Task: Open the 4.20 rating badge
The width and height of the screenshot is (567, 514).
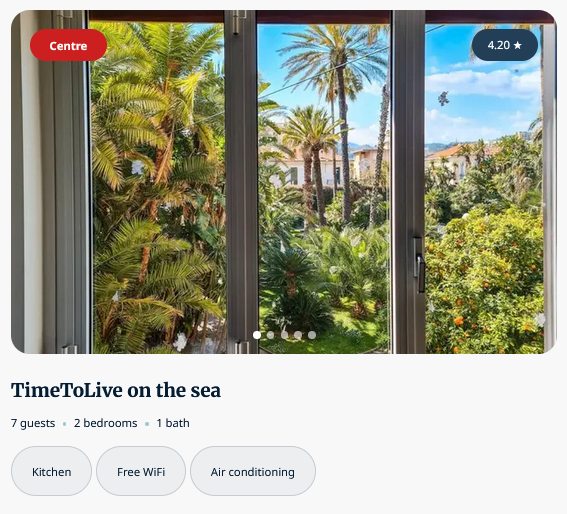Action: click(504, 45)
